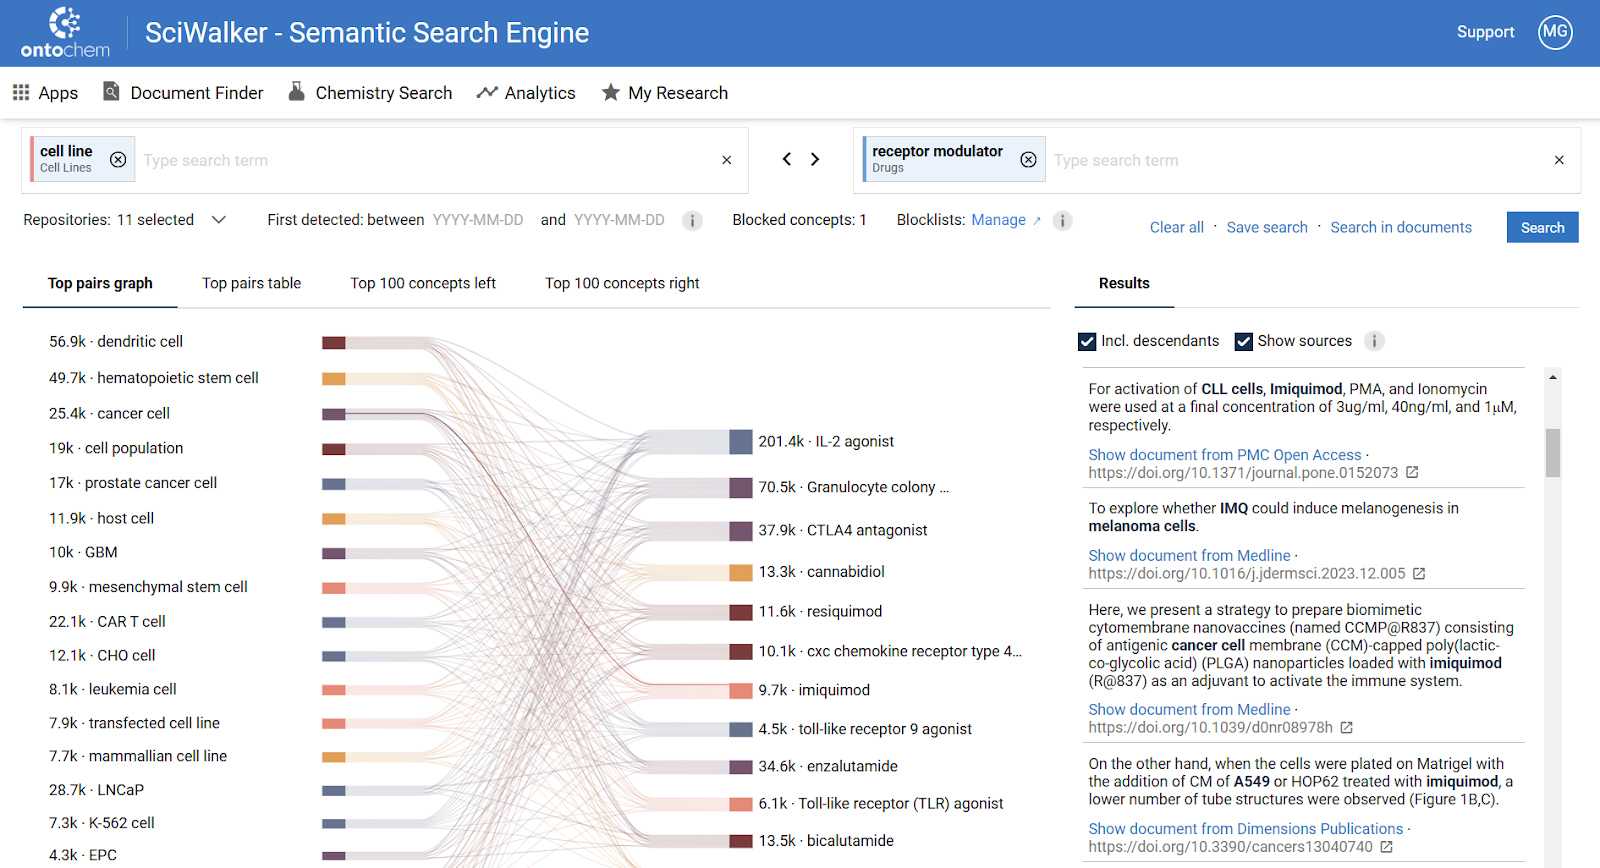Open external link for d0nr08978h DOI
The image size is (1600, 868).
point(1347,727)
